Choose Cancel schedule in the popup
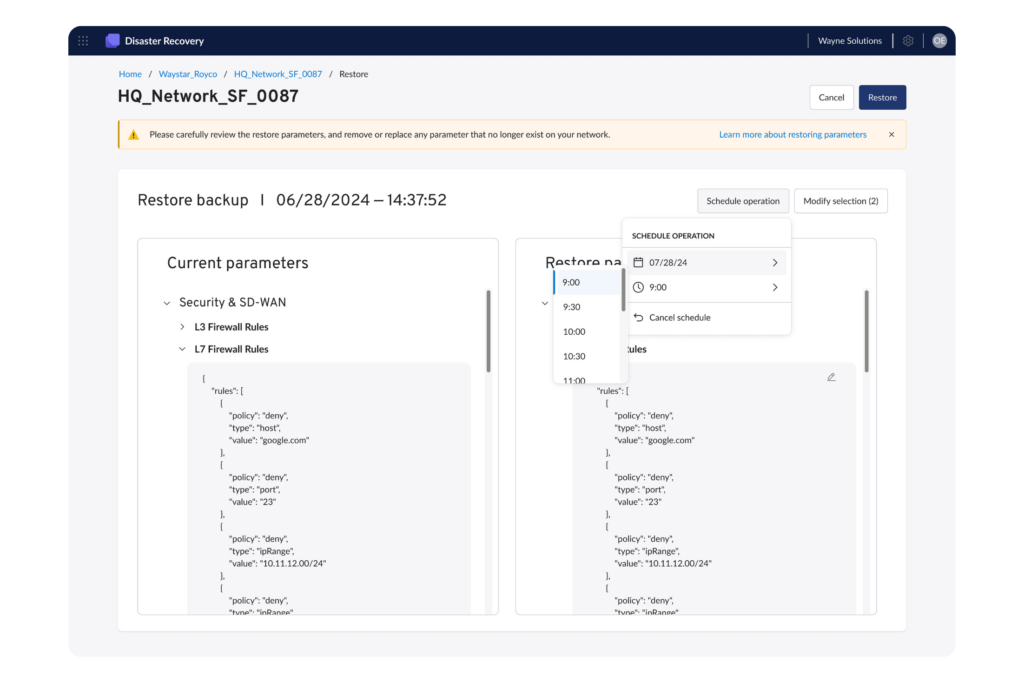1024x683 pixels. tap(681, 318)
